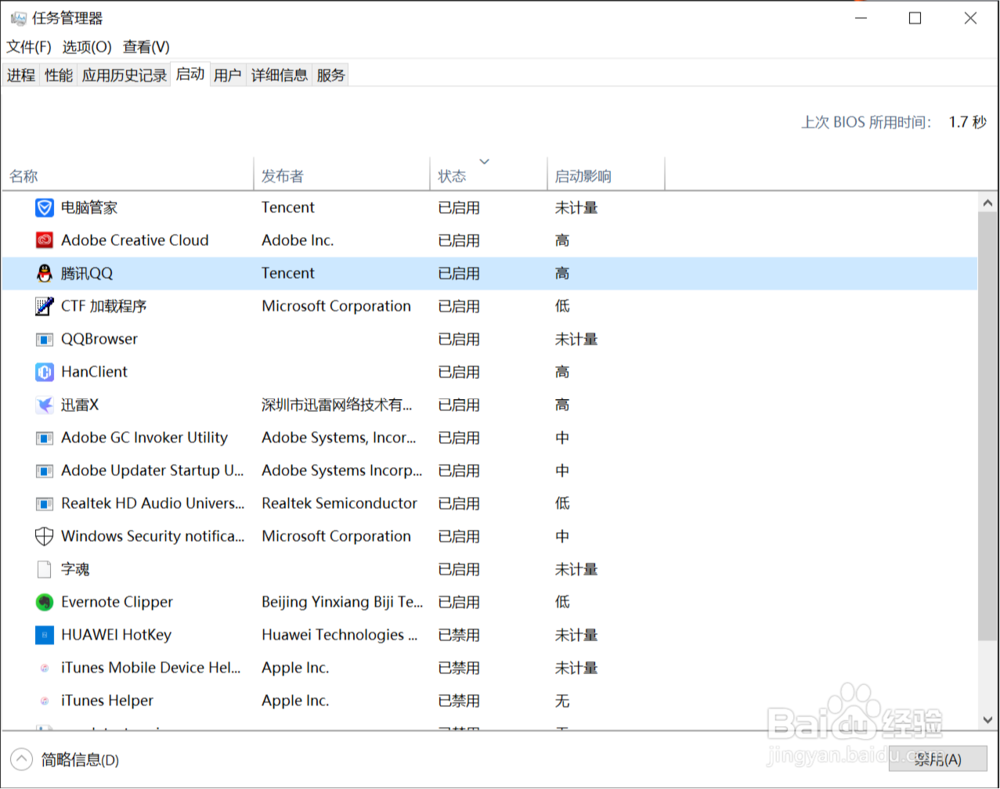Sort by the 名称 column header

tap(128, 175)
